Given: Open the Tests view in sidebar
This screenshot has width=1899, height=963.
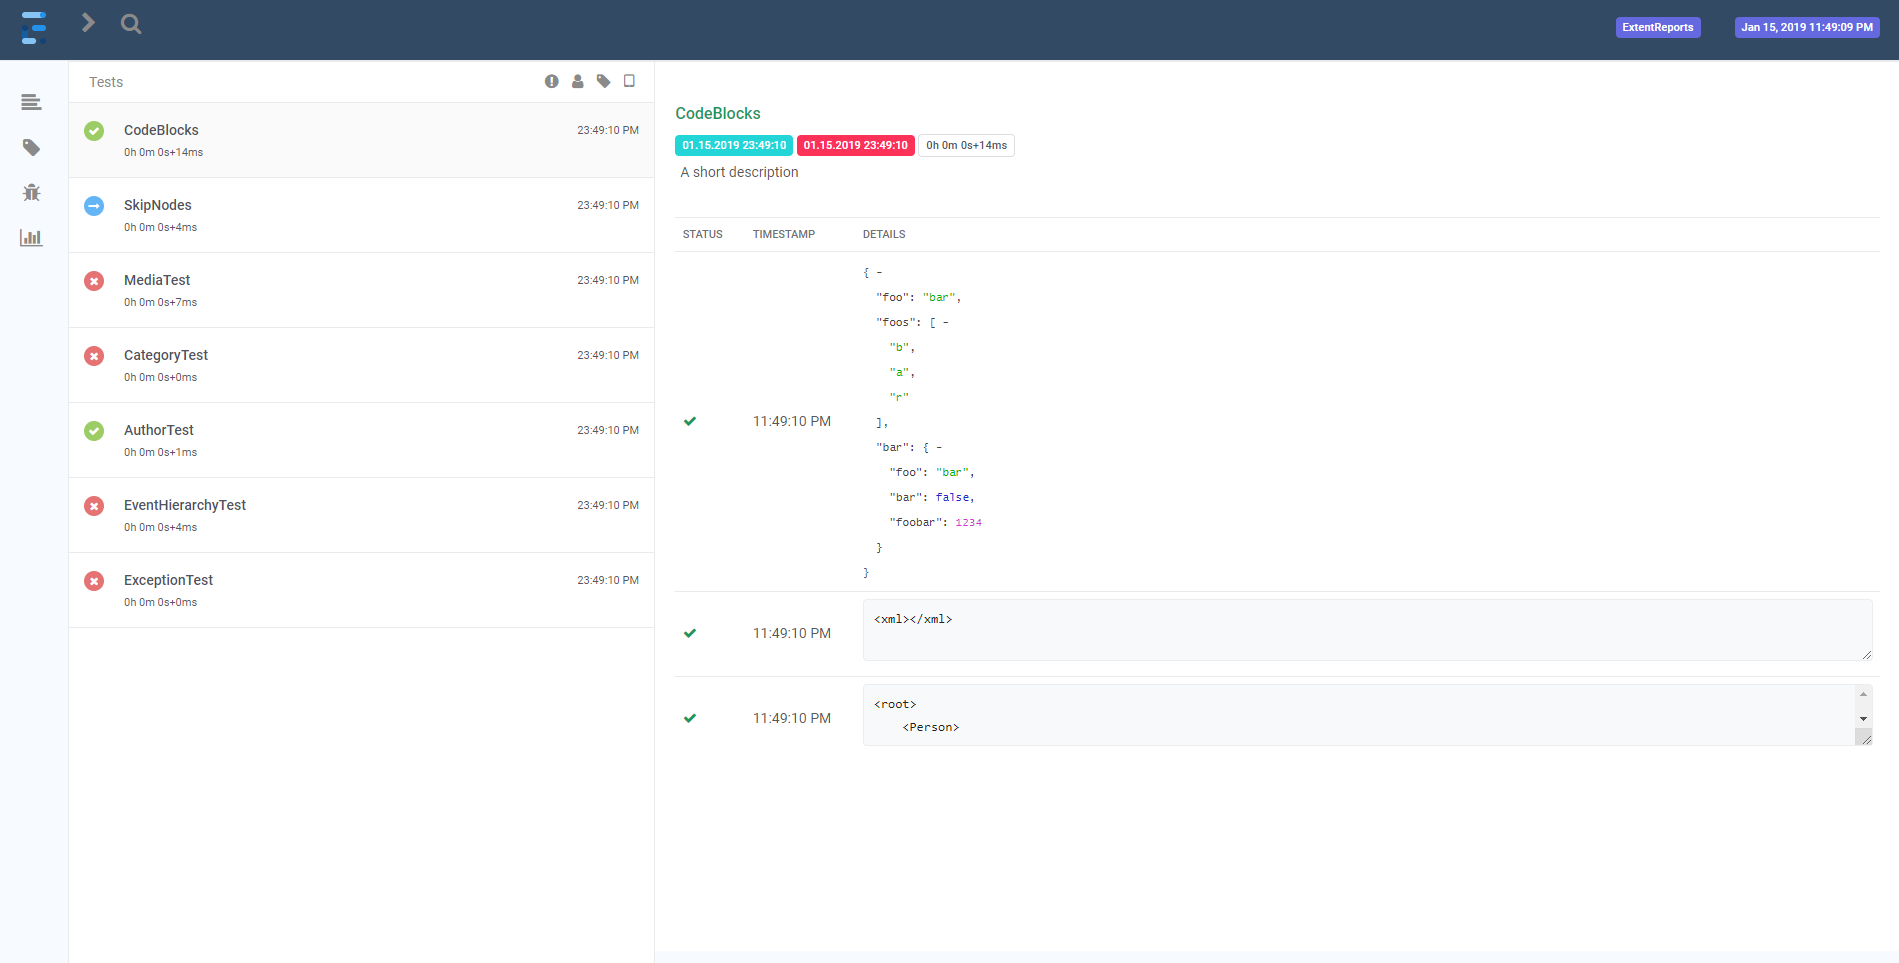Looking at the screenshot, I should coord(31,102).
